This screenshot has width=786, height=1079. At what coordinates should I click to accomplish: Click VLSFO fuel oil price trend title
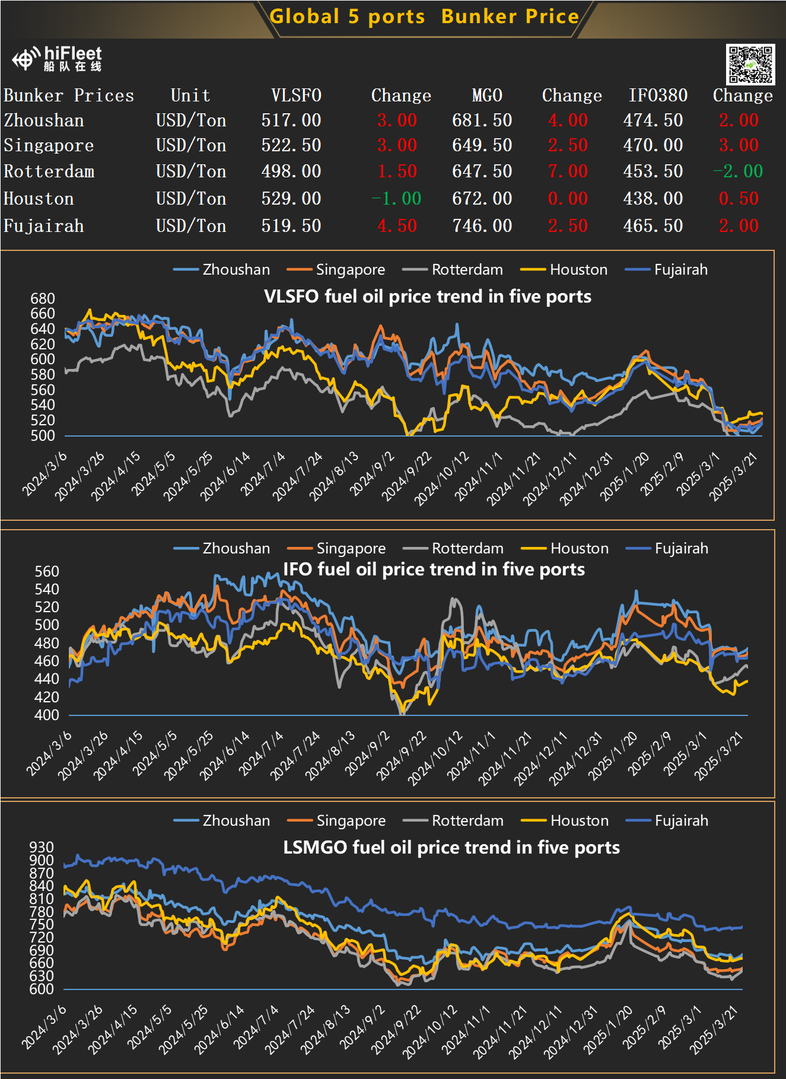[427, 297]
